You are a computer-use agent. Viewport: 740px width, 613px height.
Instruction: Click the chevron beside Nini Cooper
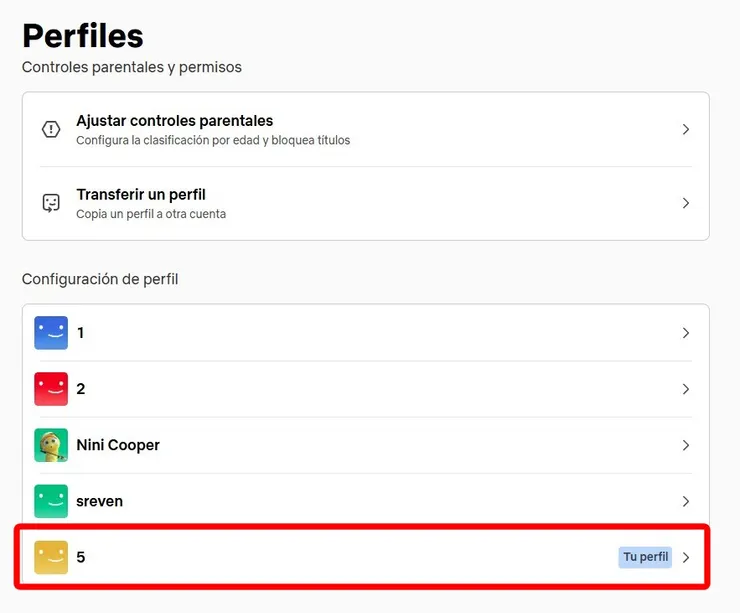tap(686, 445)
